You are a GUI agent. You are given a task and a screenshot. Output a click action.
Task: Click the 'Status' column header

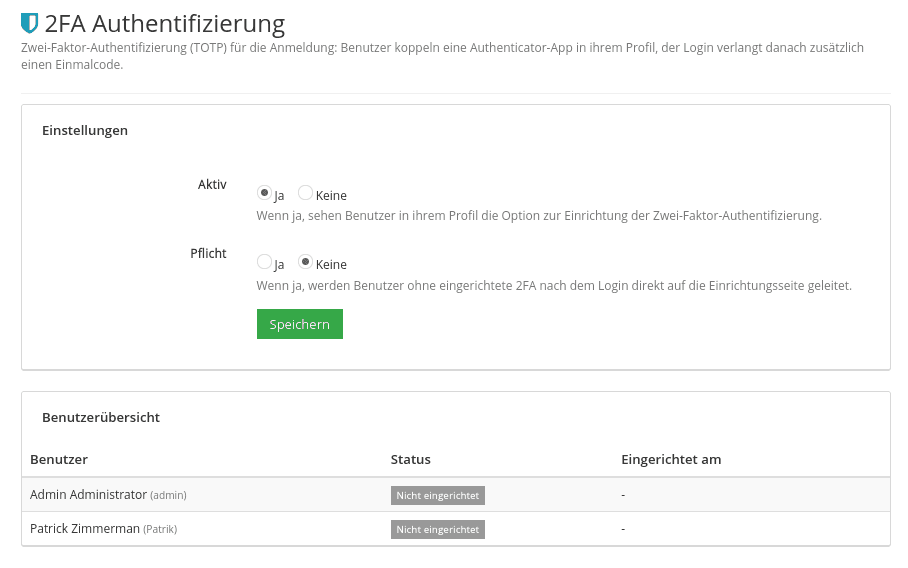411,460
